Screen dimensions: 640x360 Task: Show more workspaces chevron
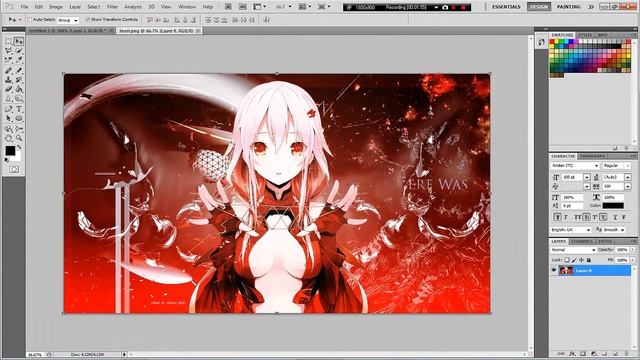pos(591,7)
